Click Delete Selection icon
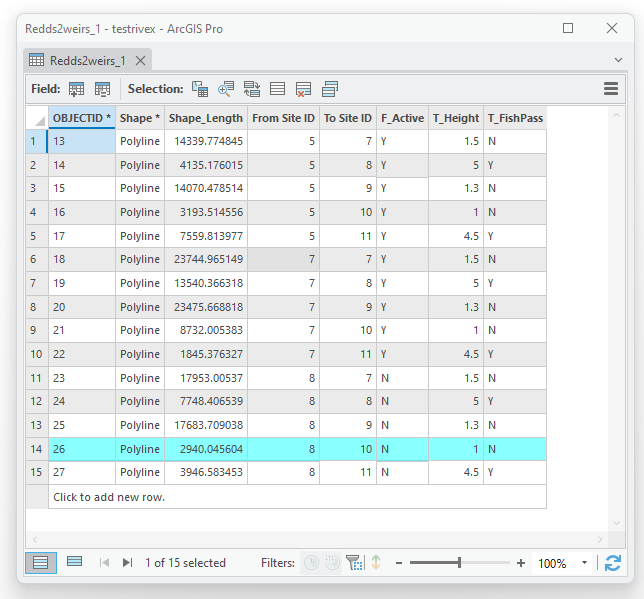 tap(304, 89)
